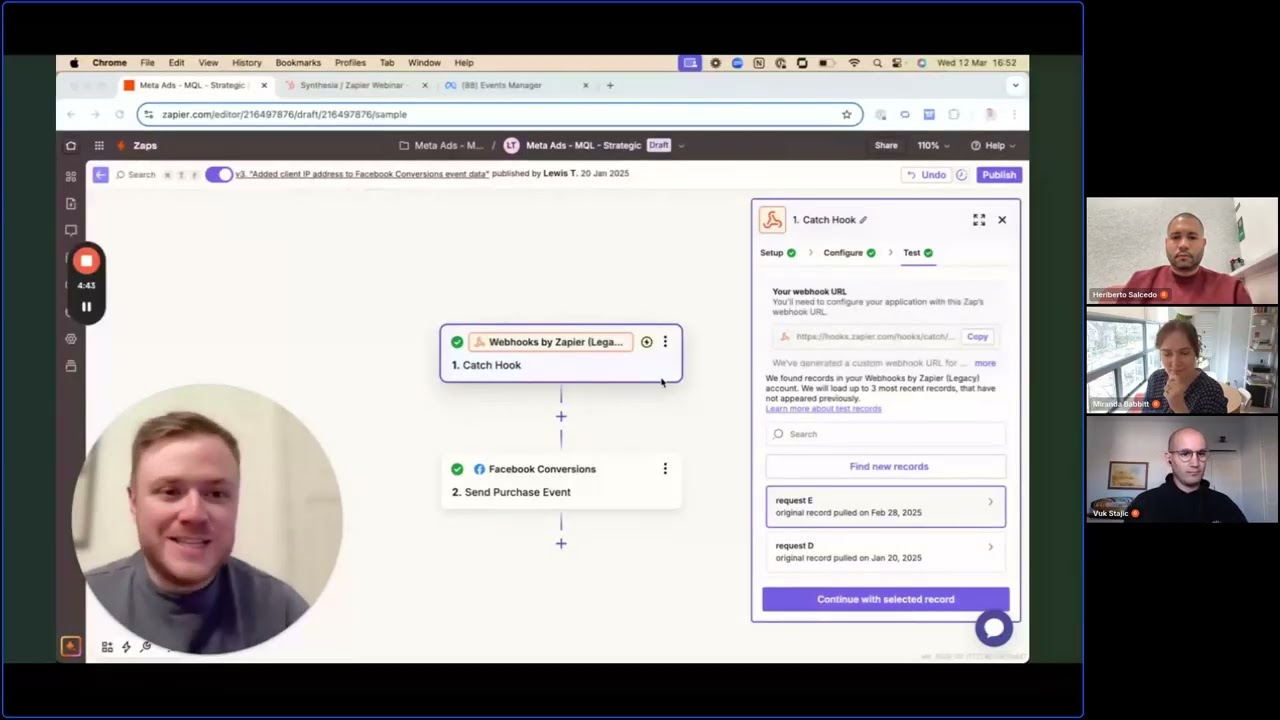Select the request E record
The width and height of the screenshot is (1280, 720).
click(x=886, y=506)
